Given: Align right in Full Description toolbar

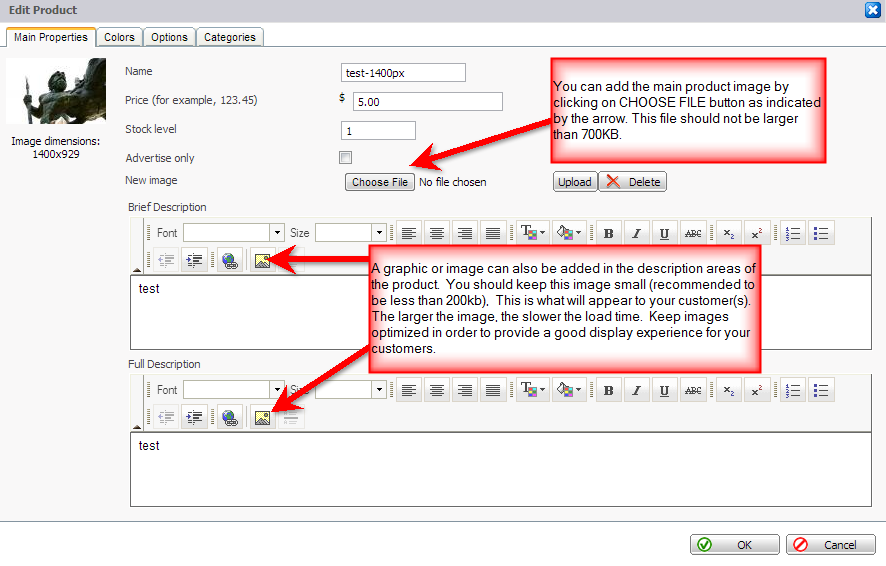Looking at the screenshot, I should click(x=465, y=390).
